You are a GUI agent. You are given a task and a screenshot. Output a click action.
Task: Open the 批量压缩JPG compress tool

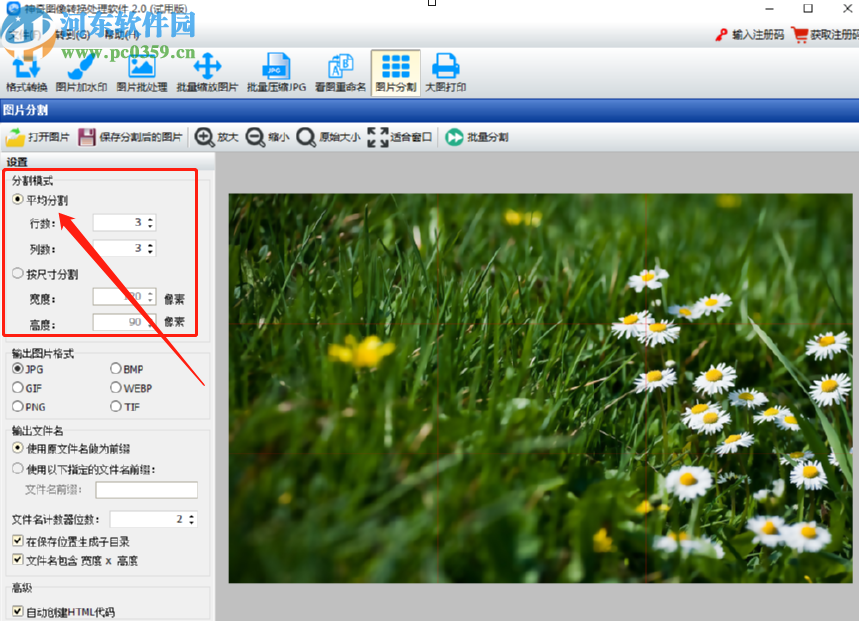pyautogui.click(x=276, y=73)
